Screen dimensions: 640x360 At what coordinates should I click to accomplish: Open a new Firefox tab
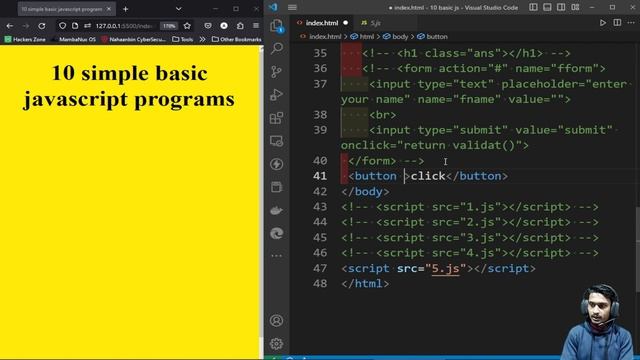126,9
